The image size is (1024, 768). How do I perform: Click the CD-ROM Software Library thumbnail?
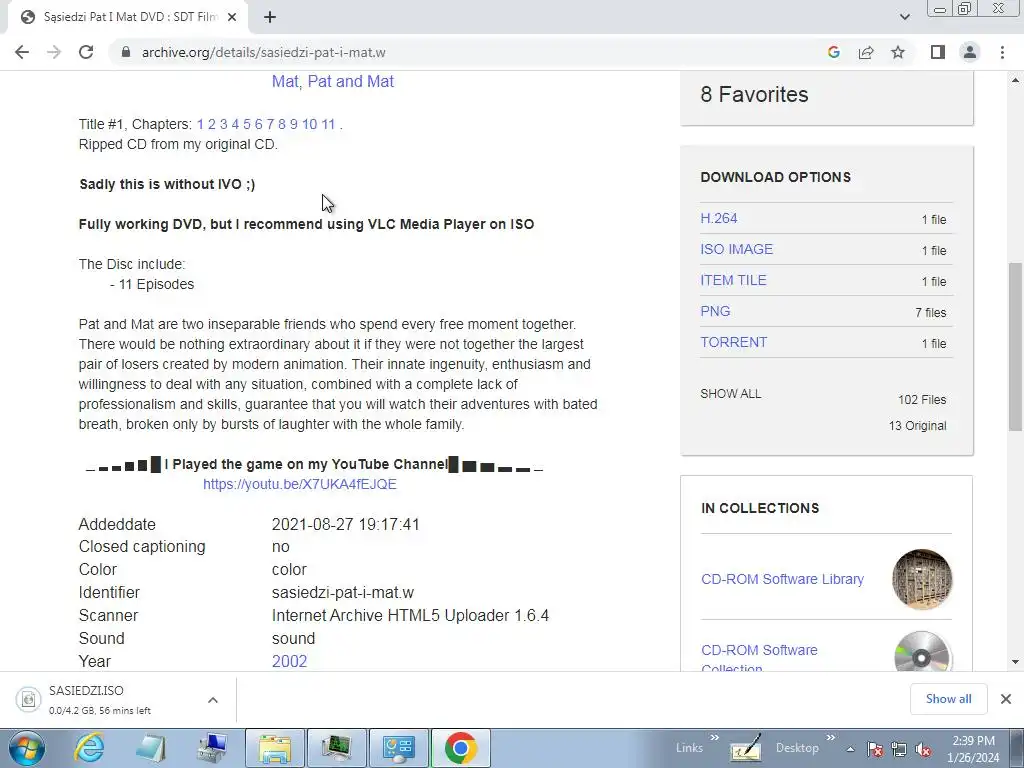922,579
